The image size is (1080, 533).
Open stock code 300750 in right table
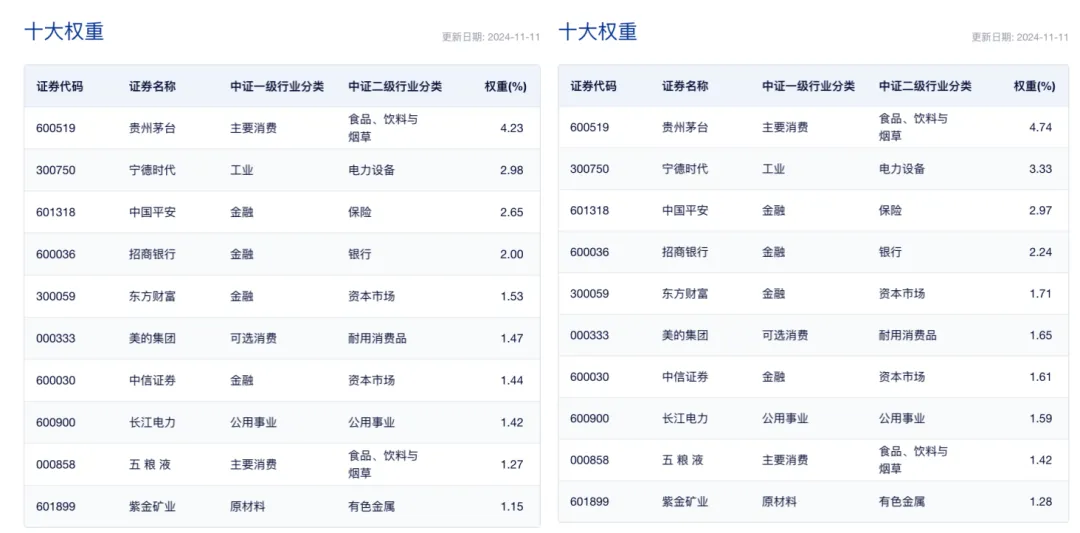point(589,169)
